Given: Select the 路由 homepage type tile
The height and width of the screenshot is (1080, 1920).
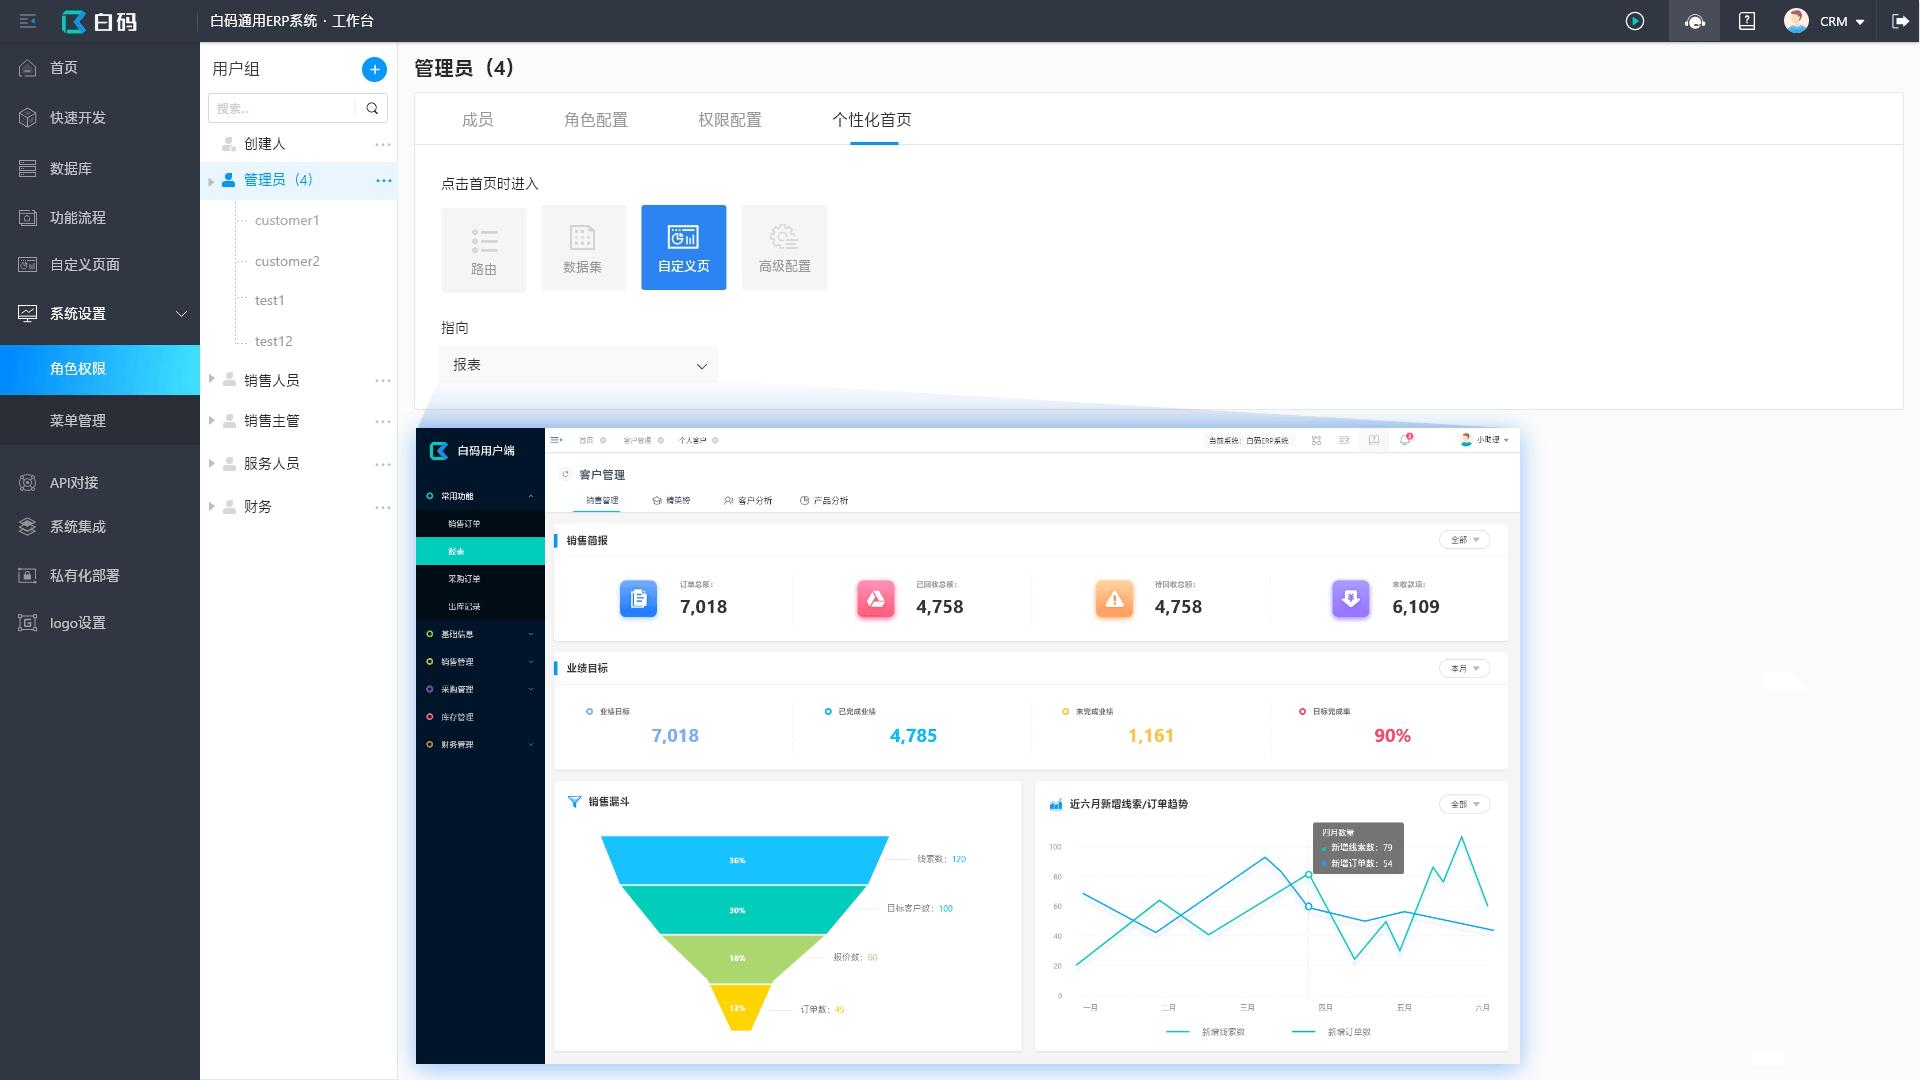Looking at the screenshot, I should (x=484, y=249).
